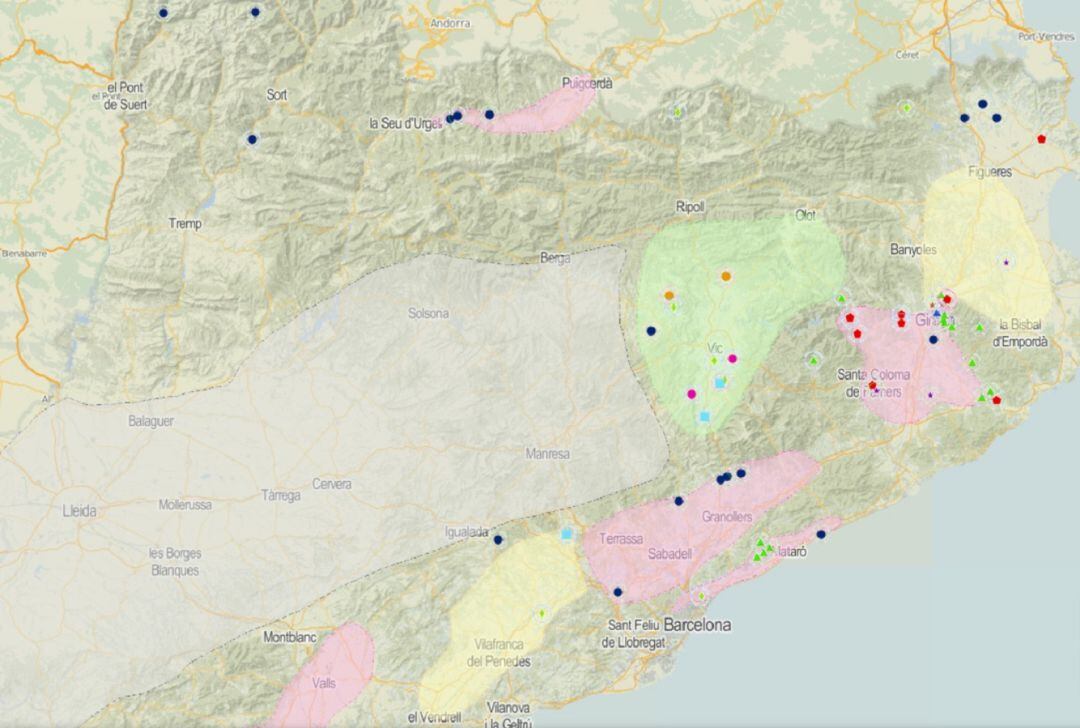Click the Lleida city label
The width and height of the screenshot is (1080, 728).
80,511
